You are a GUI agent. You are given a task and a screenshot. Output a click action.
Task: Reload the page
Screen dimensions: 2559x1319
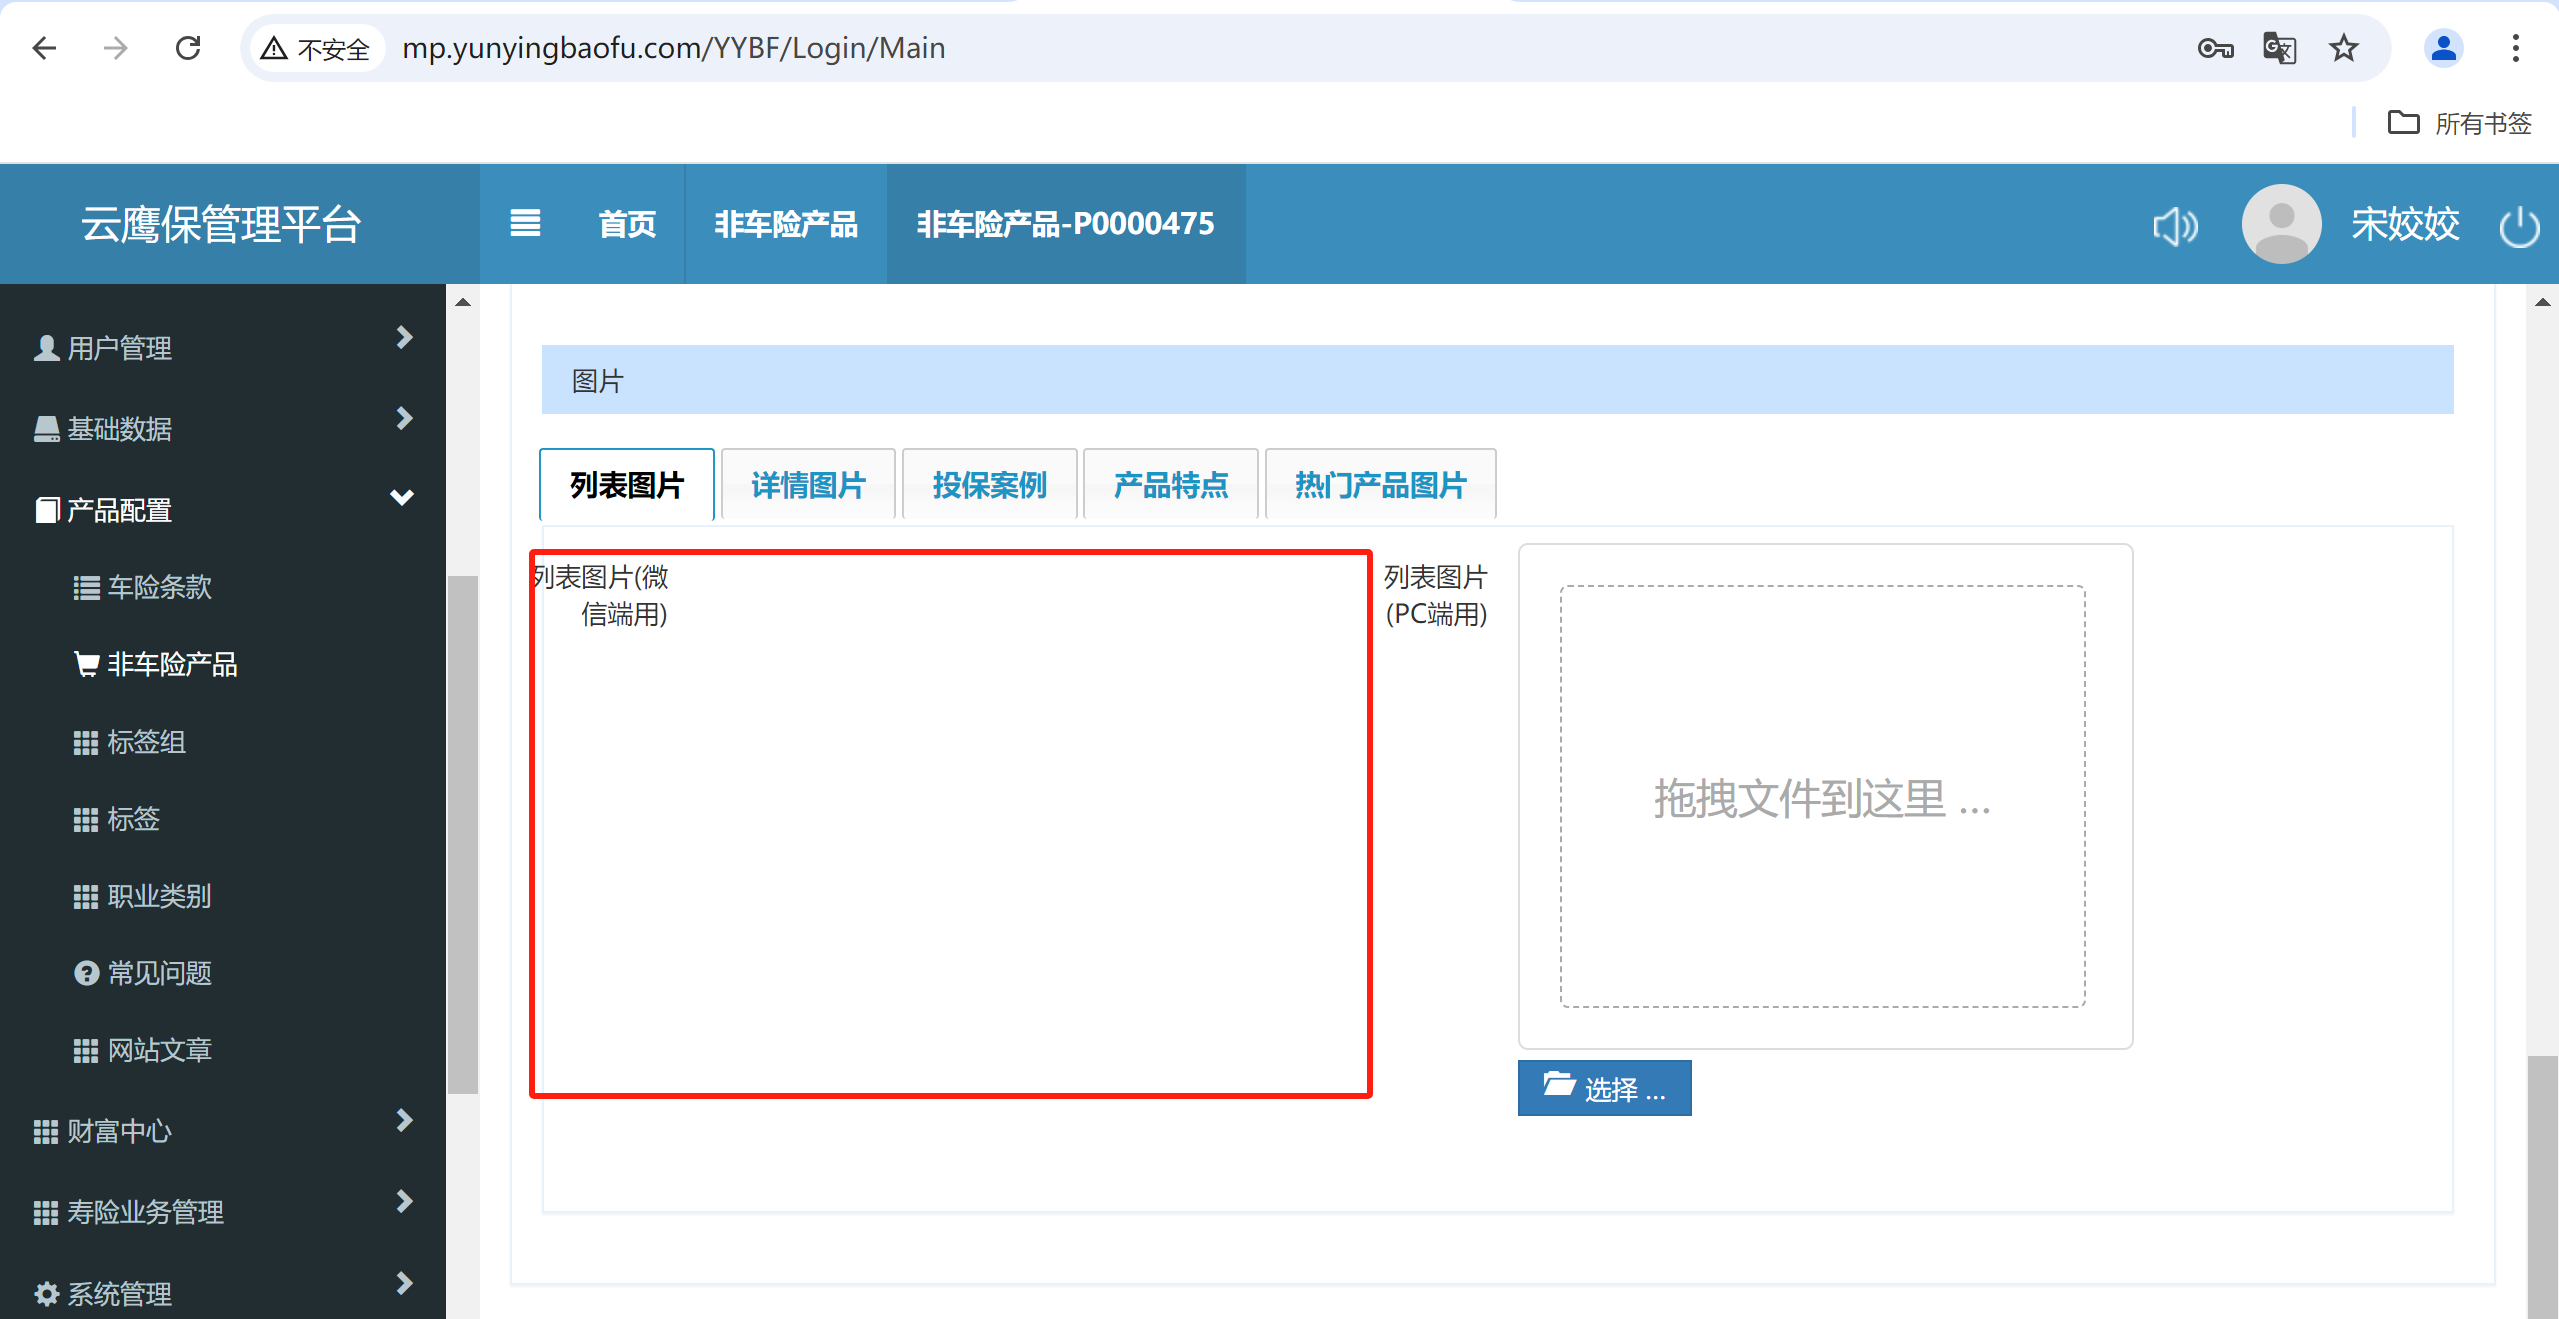click(x=188, y=48)
